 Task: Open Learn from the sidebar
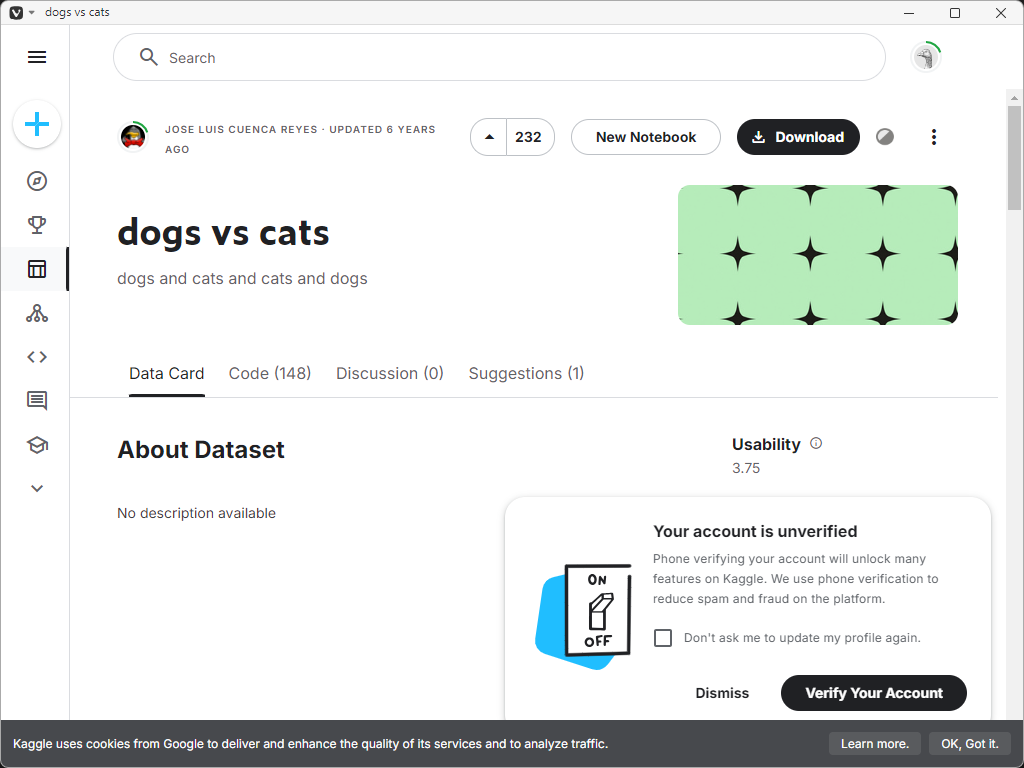(x=37, y=445)
